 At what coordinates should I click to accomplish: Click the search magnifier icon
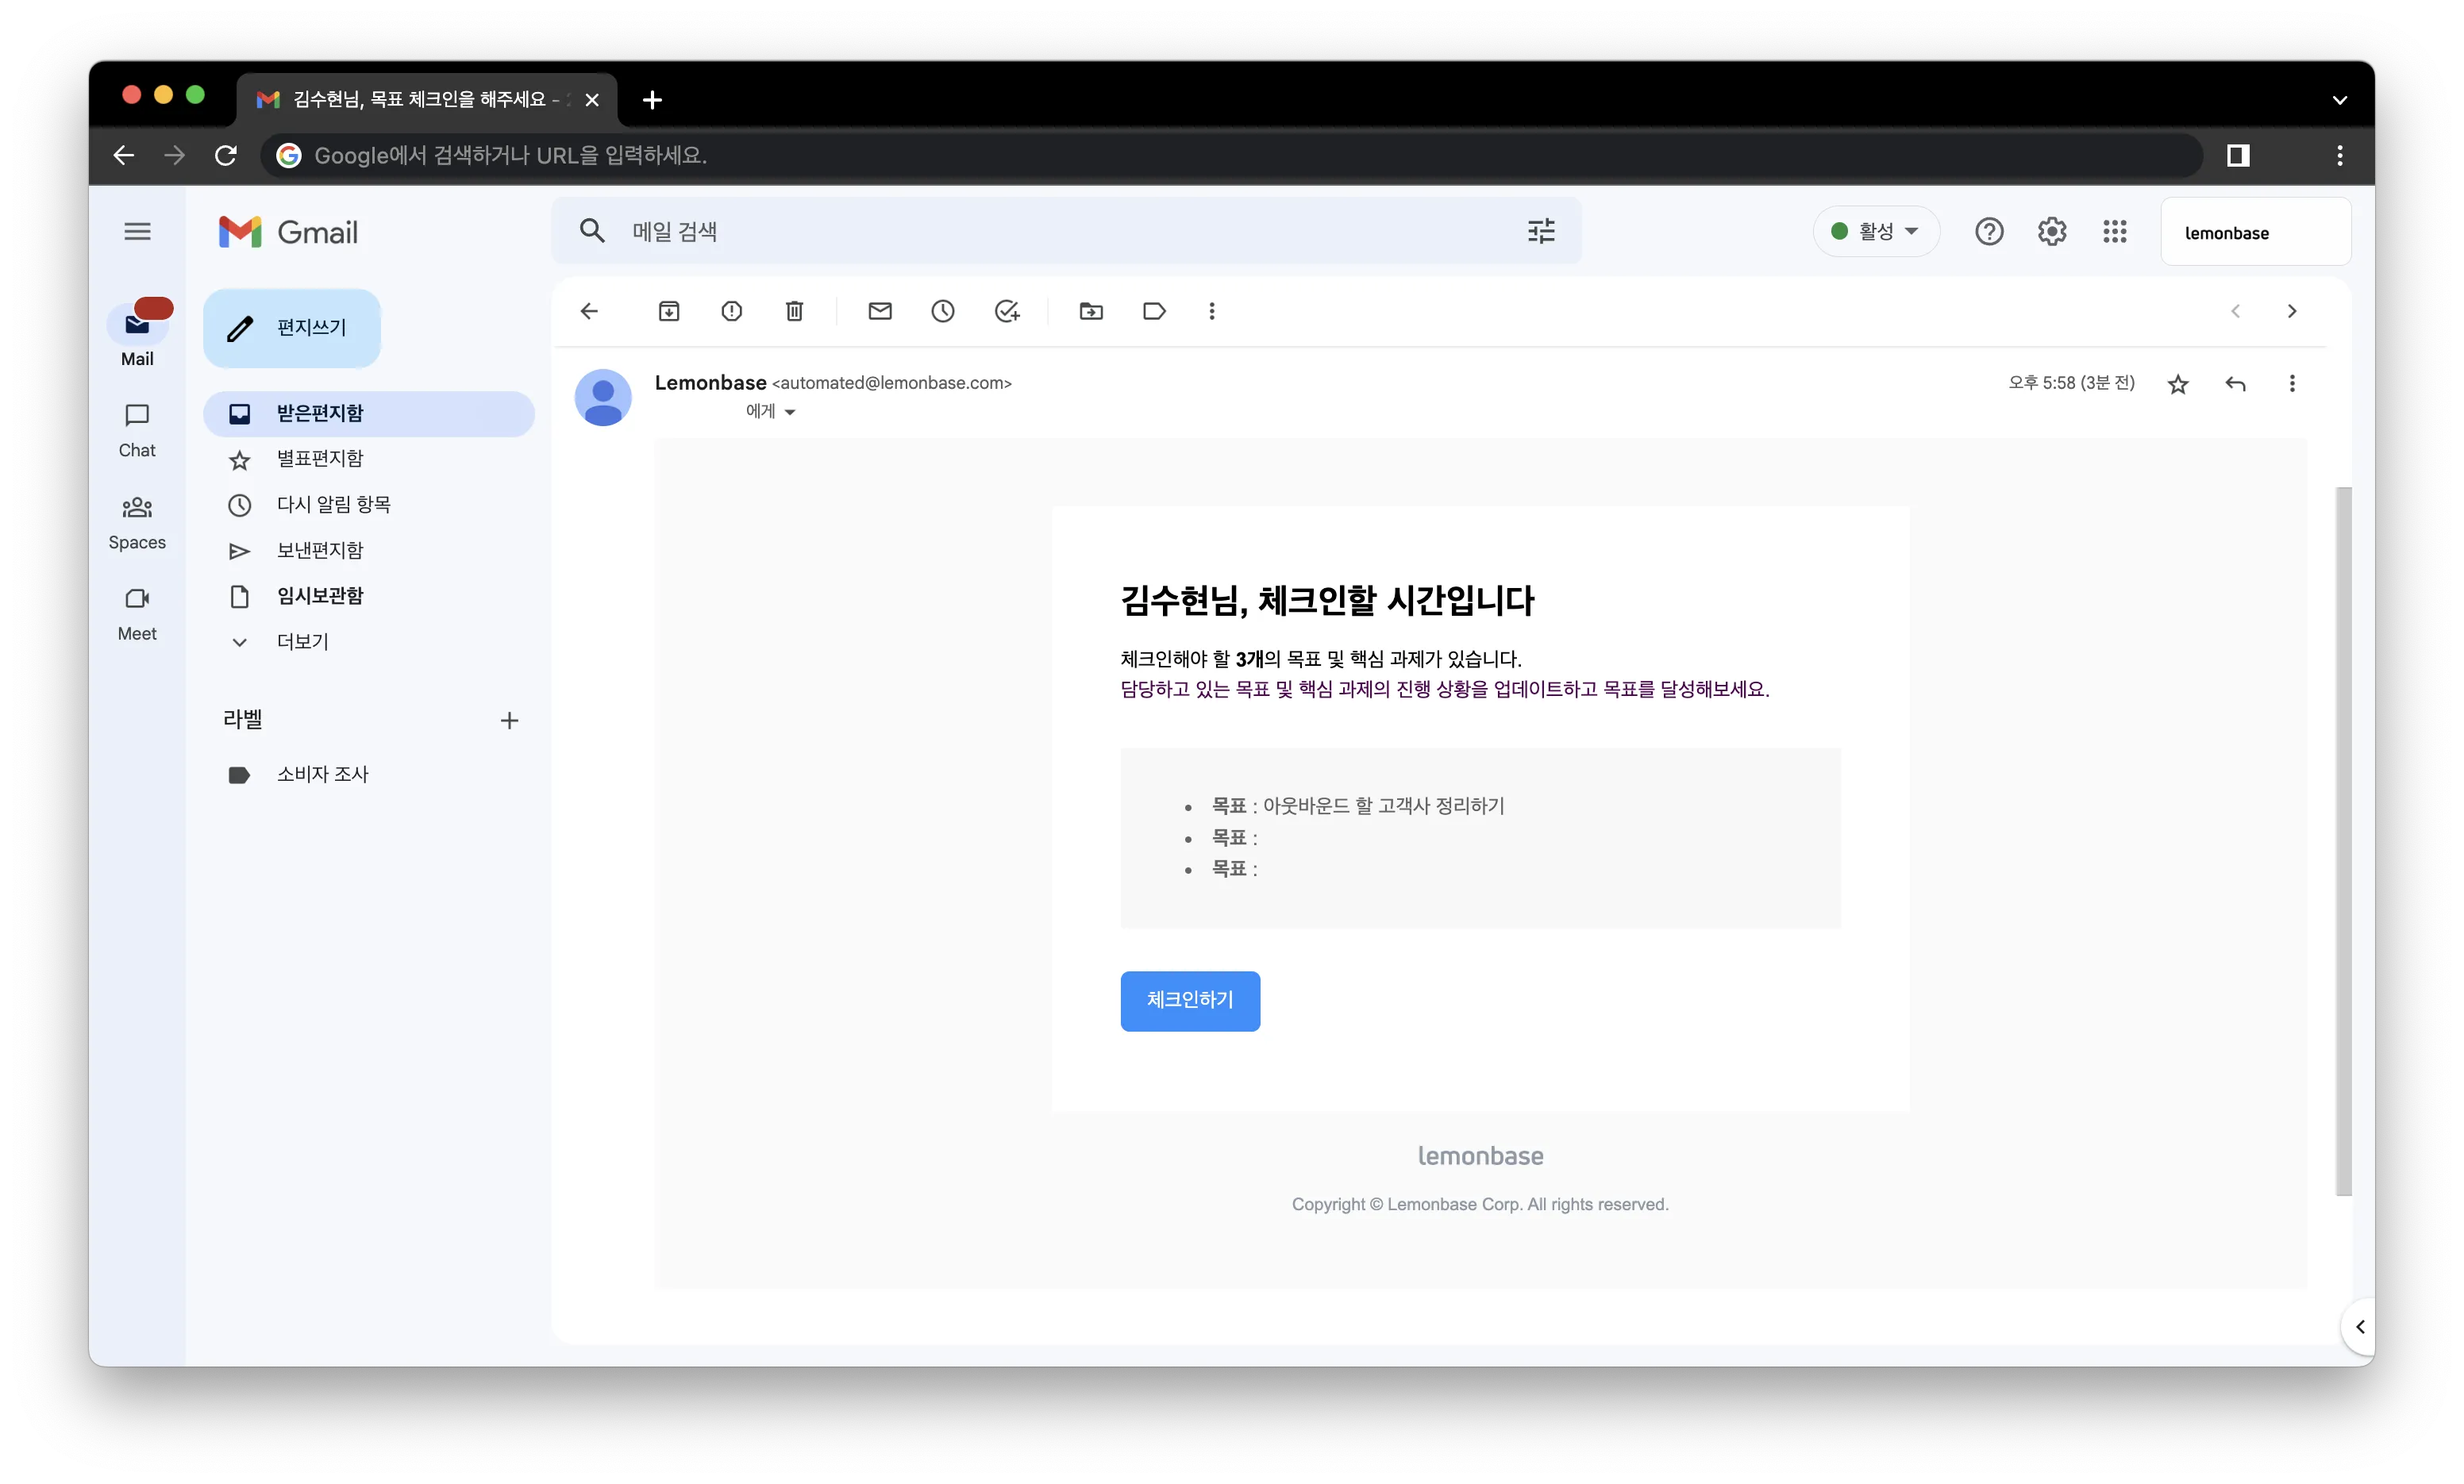pyautogui.click(x=592, y=232)
